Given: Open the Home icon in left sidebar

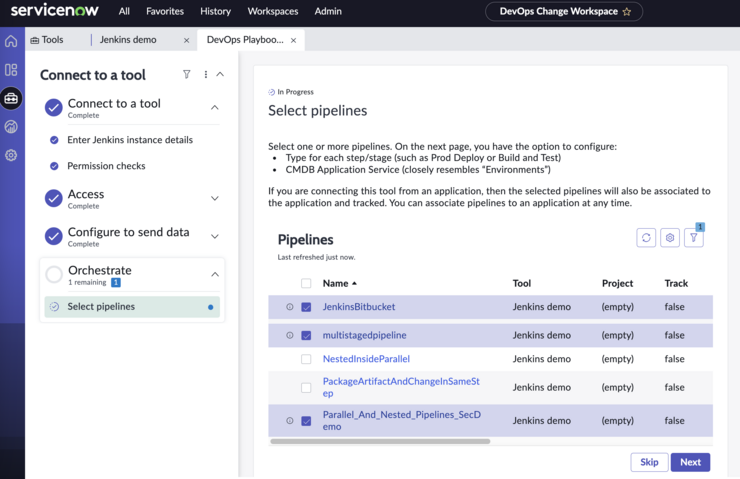Looking at the screenshot, I should tap(11, 41).
